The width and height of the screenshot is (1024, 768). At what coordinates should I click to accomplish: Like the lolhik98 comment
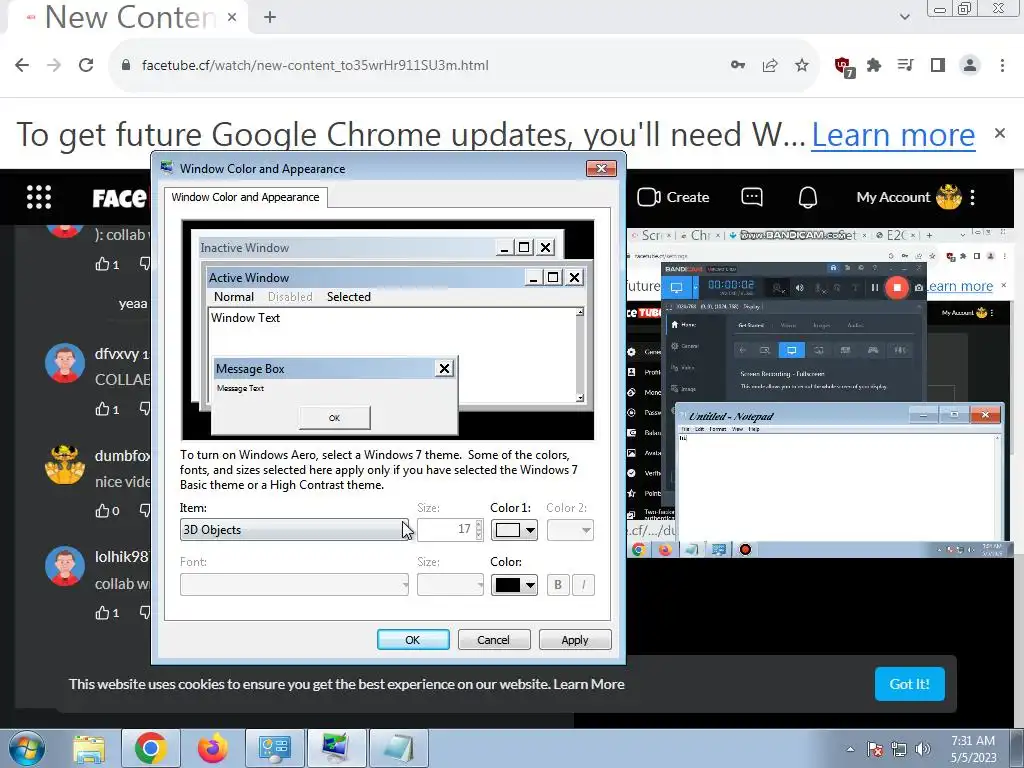pos(103,613)
